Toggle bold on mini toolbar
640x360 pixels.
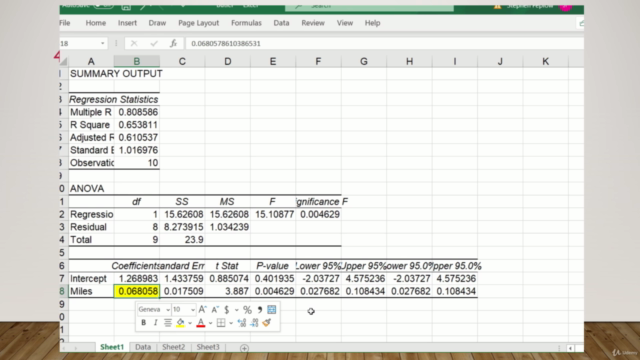[143, 323]
